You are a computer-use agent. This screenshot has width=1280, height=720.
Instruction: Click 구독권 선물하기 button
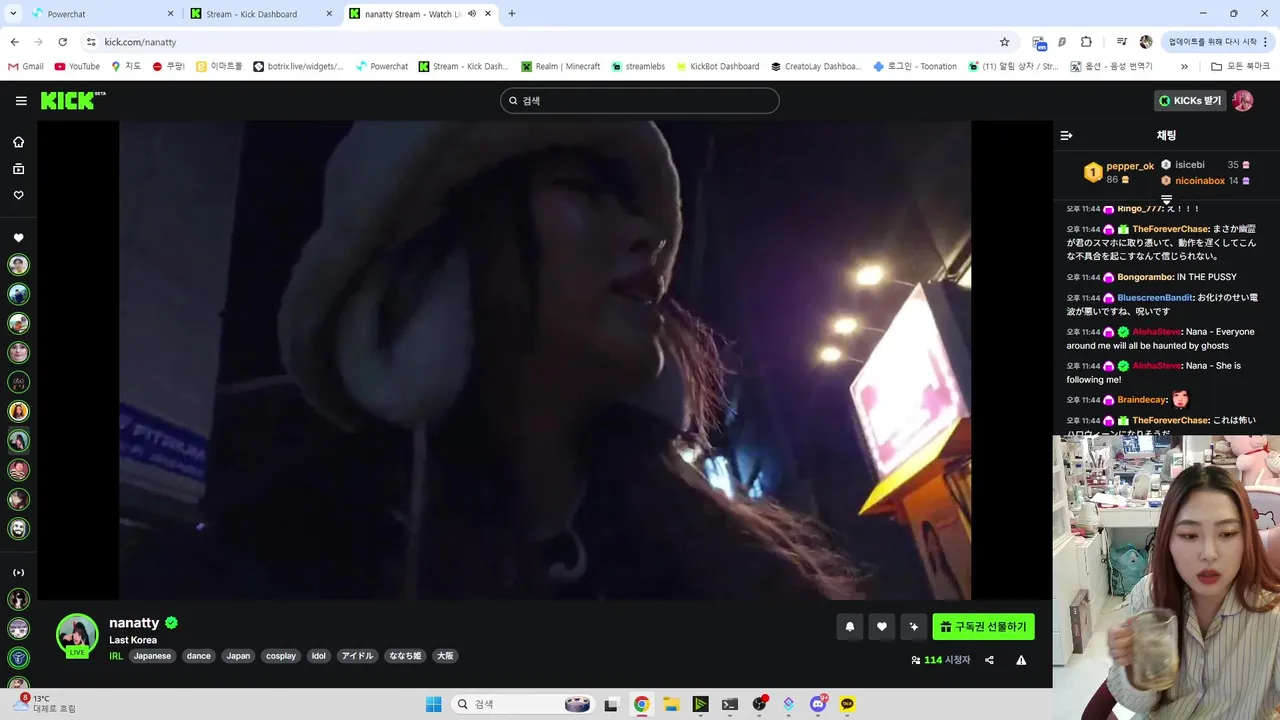point(983,627)
